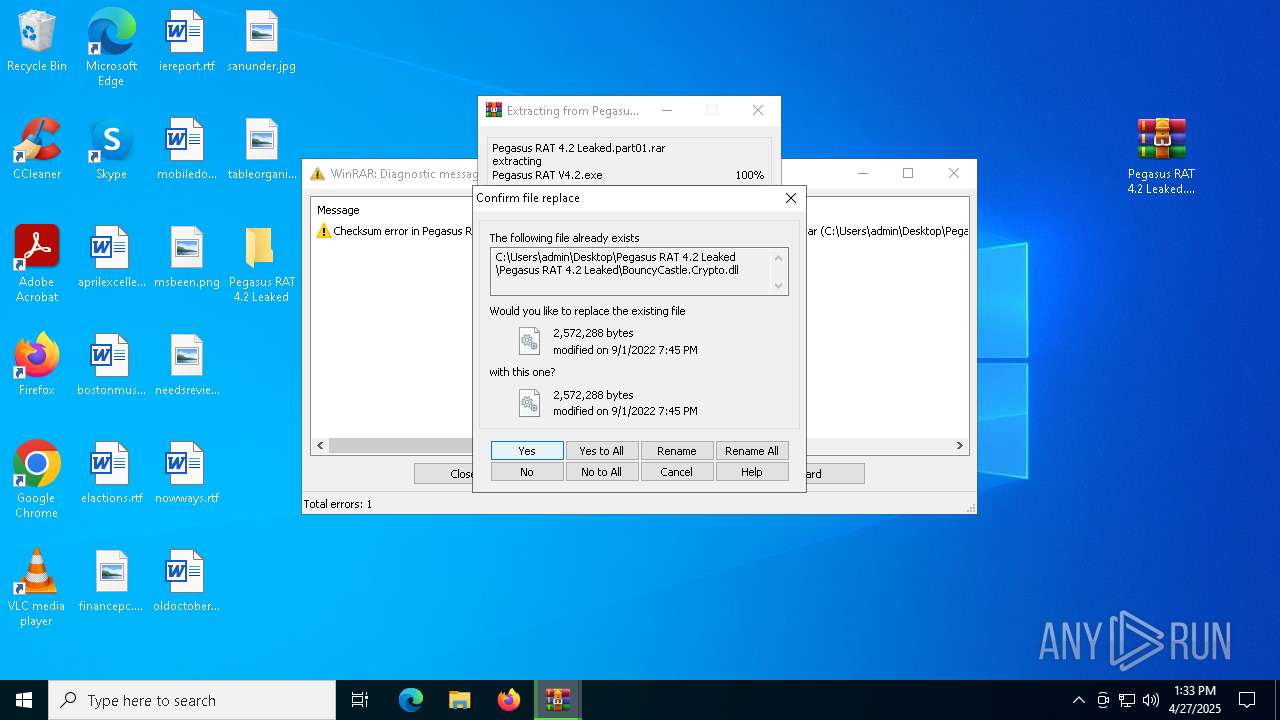1280x720 pixels.
Task: Select needsrevie... image icon
Action: (x=186, y=365)
